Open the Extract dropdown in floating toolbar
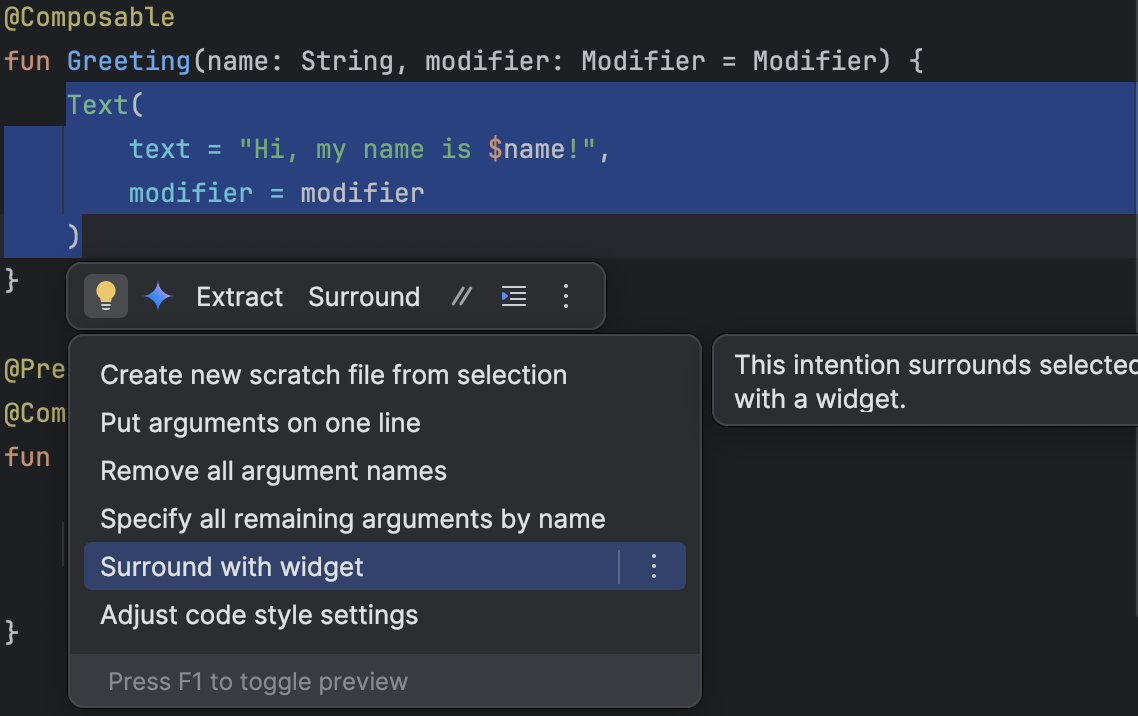Viewport: 1138px width, 716px height. click(240, 297)
